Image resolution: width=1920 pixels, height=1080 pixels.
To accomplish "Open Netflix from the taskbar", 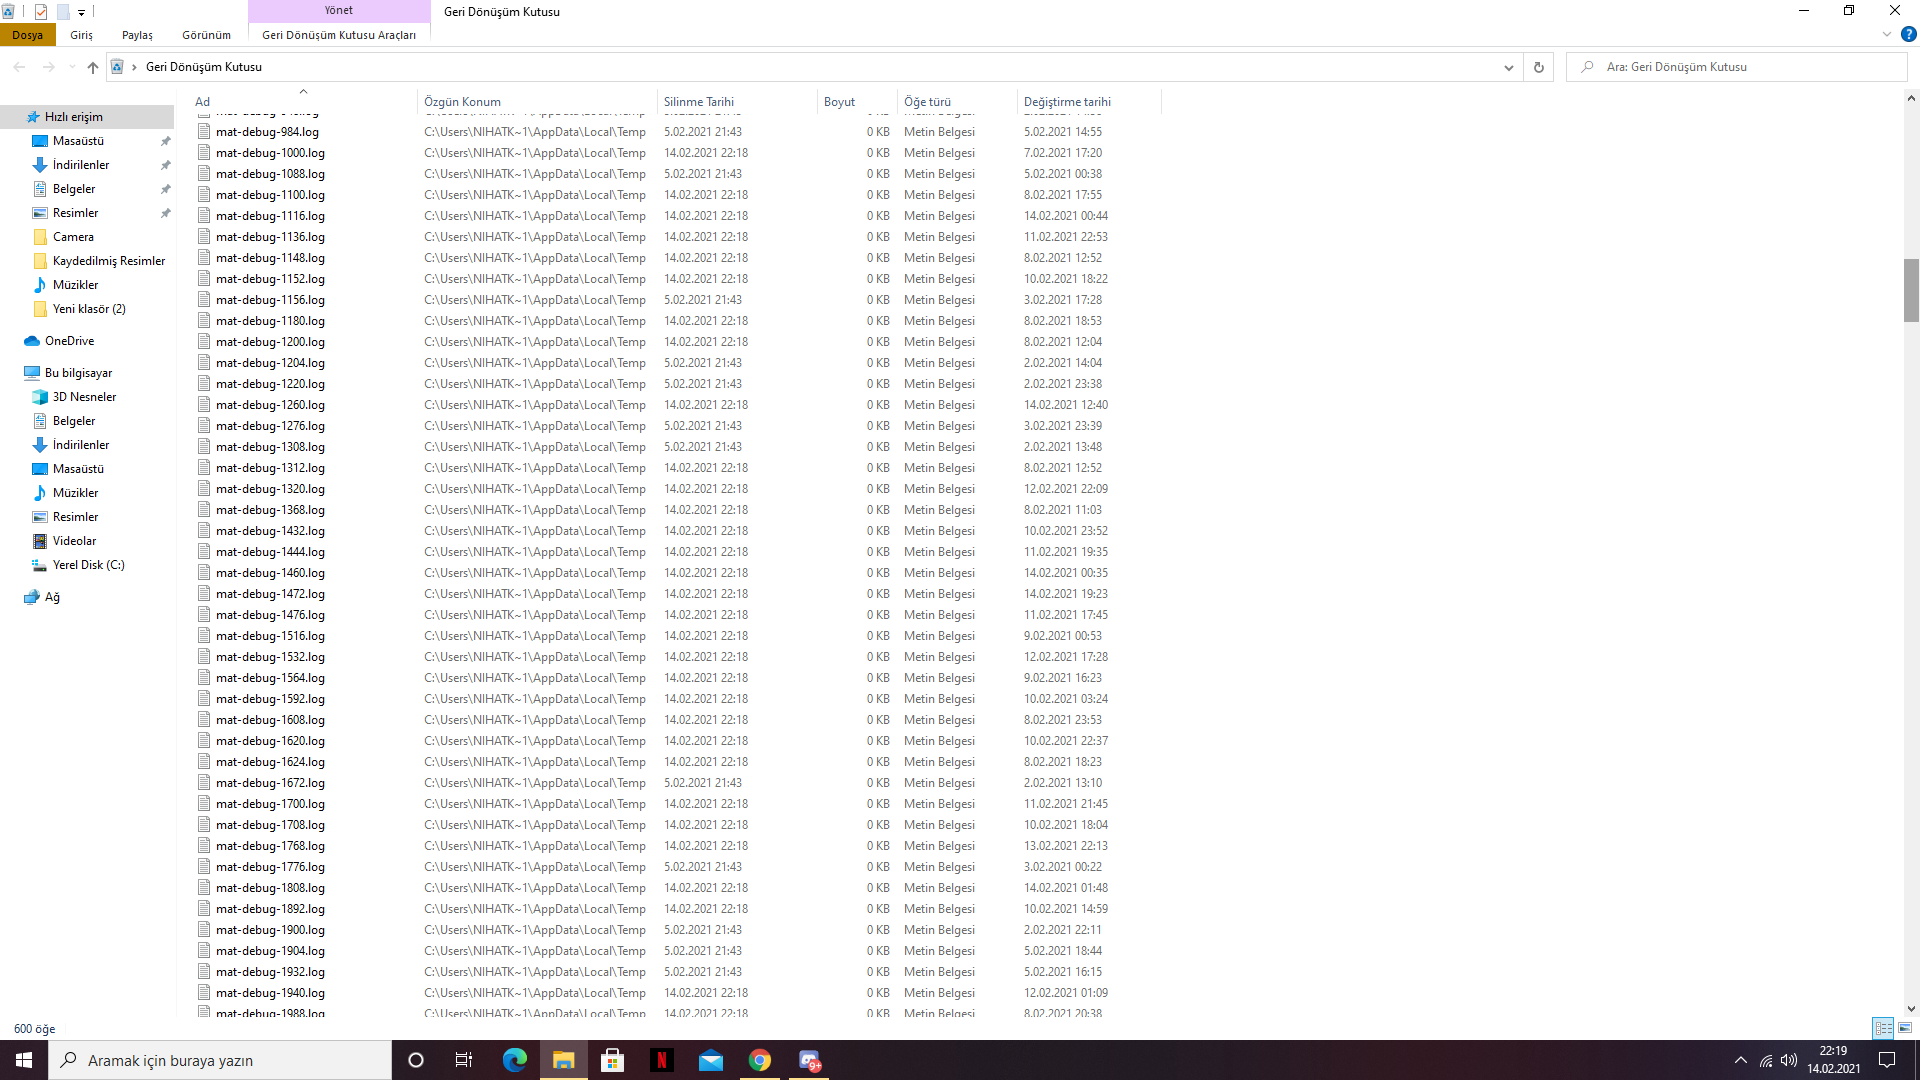I will tap(661, 1060).
